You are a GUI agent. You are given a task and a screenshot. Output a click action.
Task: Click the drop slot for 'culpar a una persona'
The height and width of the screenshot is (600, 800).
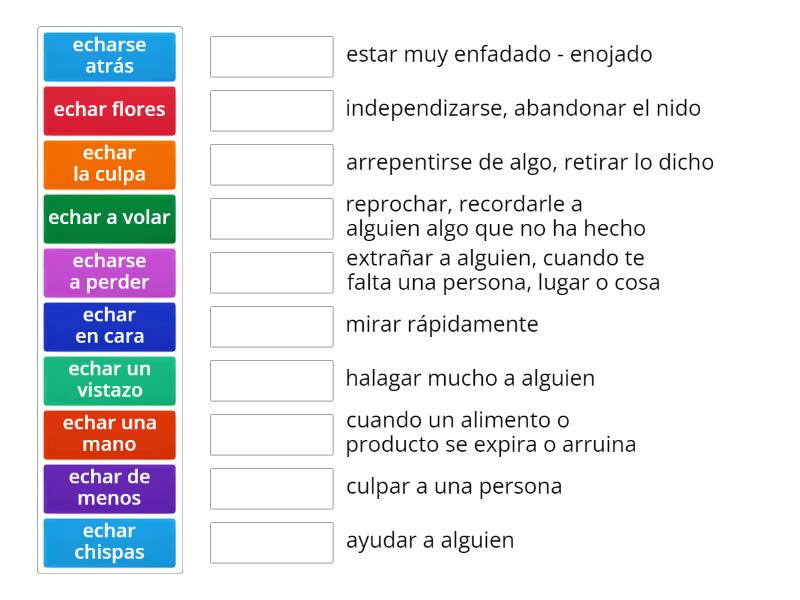[x=272, y=489]
